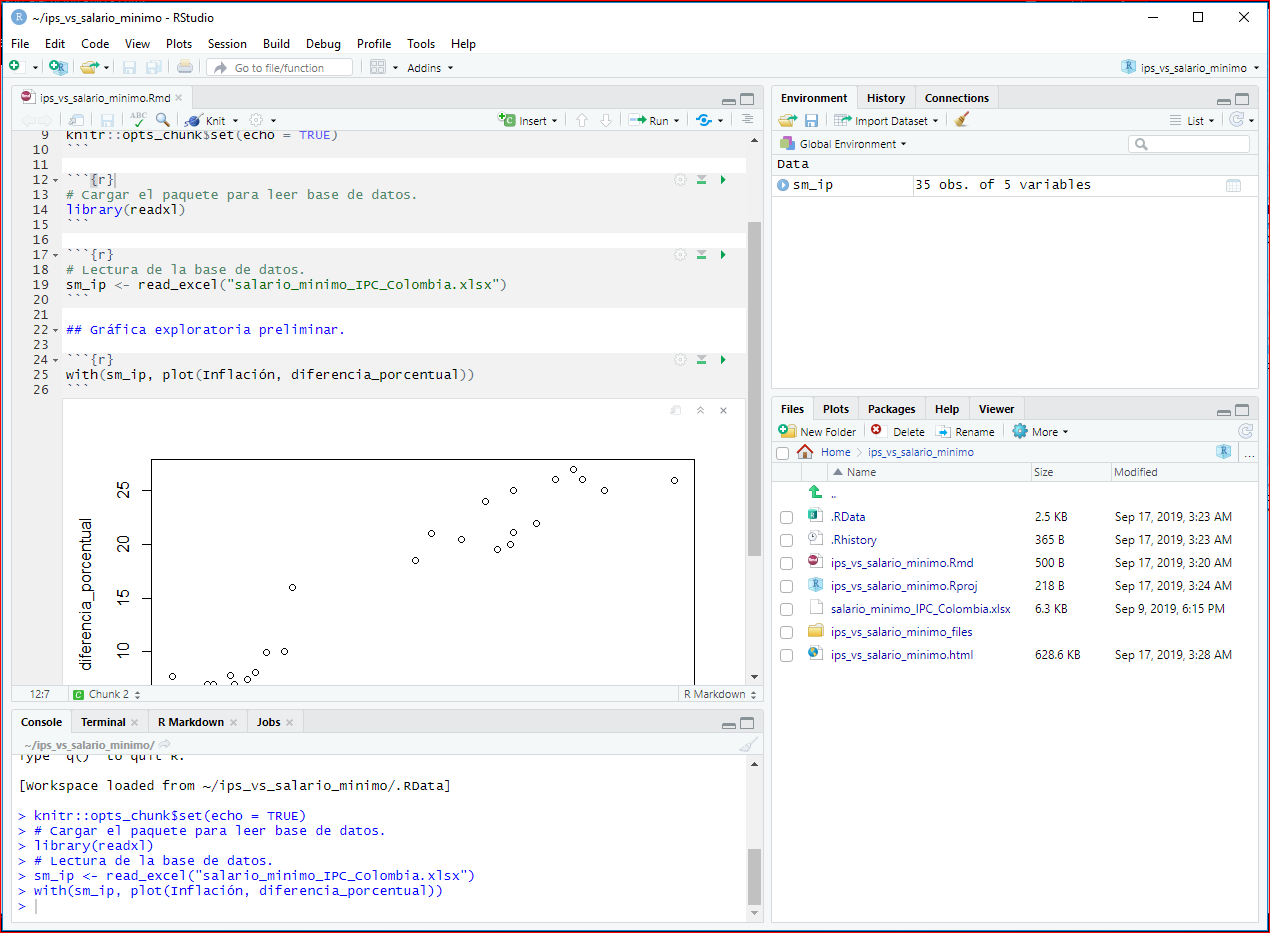Run all chunks above for readxl chunk
The width and height of the screenshot is (1270, 933).
pyautogui.click(x=702, y=180)
